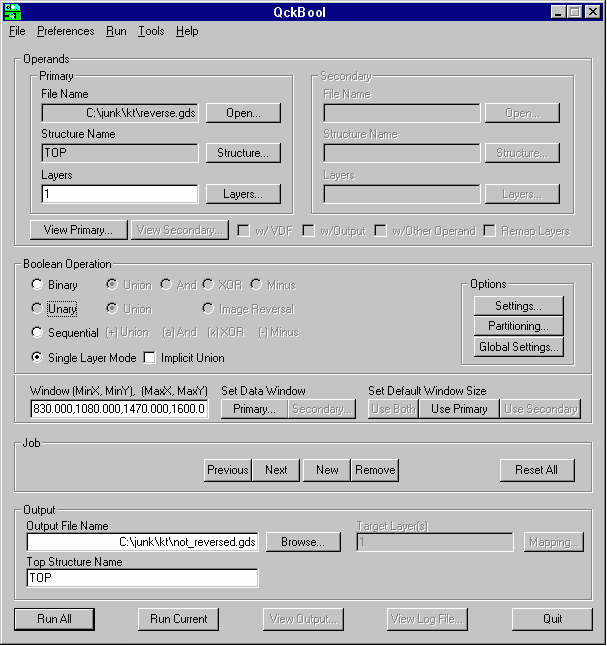Open the Preferences menu
The image size is (607, 646).
click(65, 31)
